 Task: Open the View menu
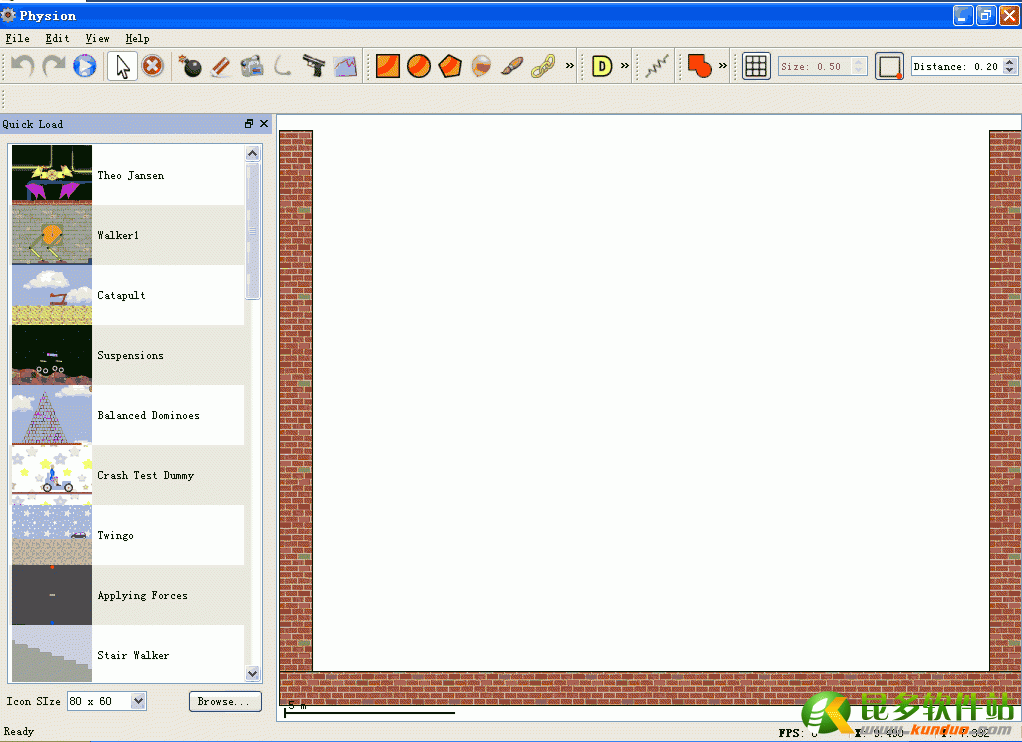pyautogui.click(x=97, y=38)
